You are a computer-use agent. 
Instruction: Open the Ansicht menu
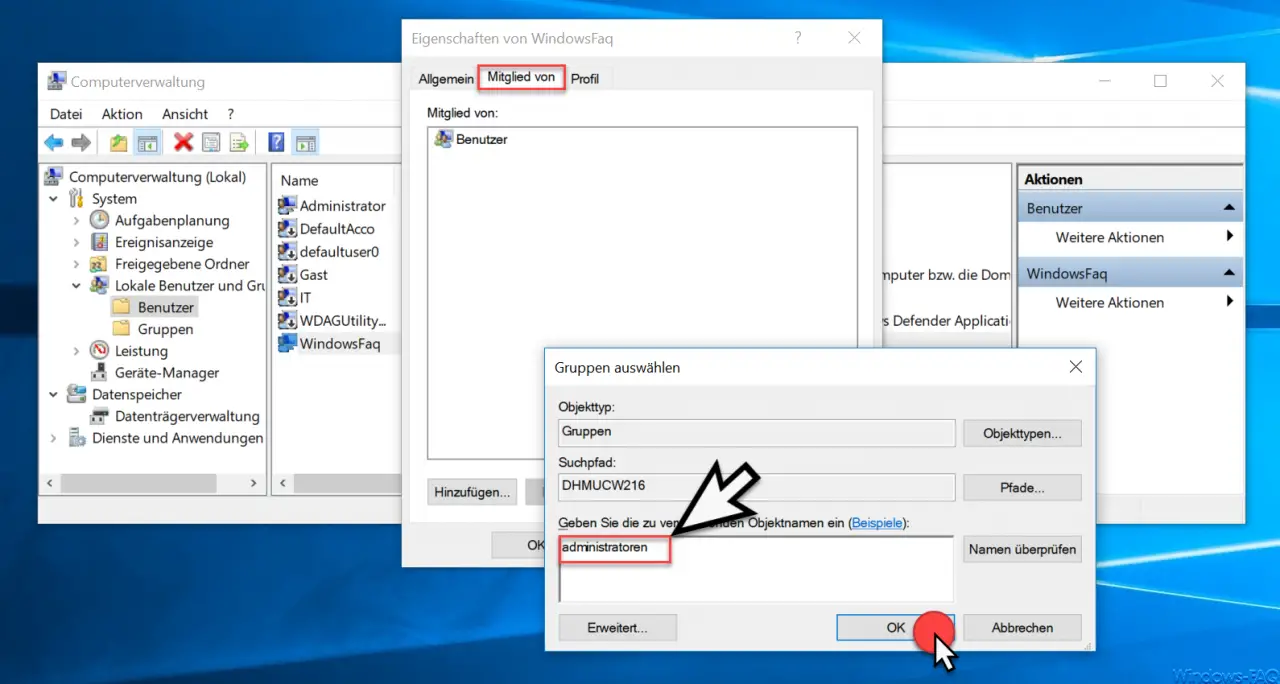(x=185, y=114)
